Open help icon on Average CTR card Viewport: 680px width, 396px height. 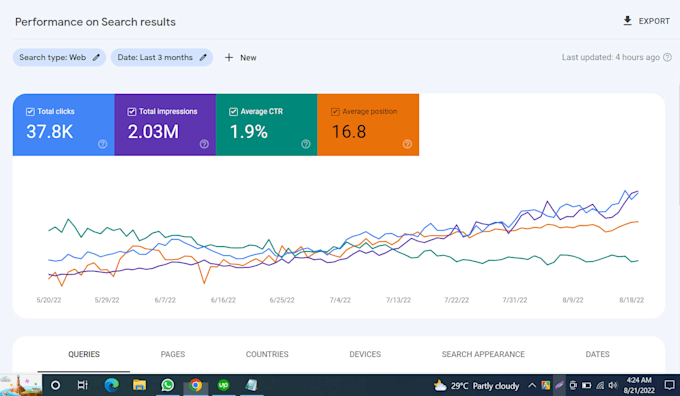[x=306, y=144]
